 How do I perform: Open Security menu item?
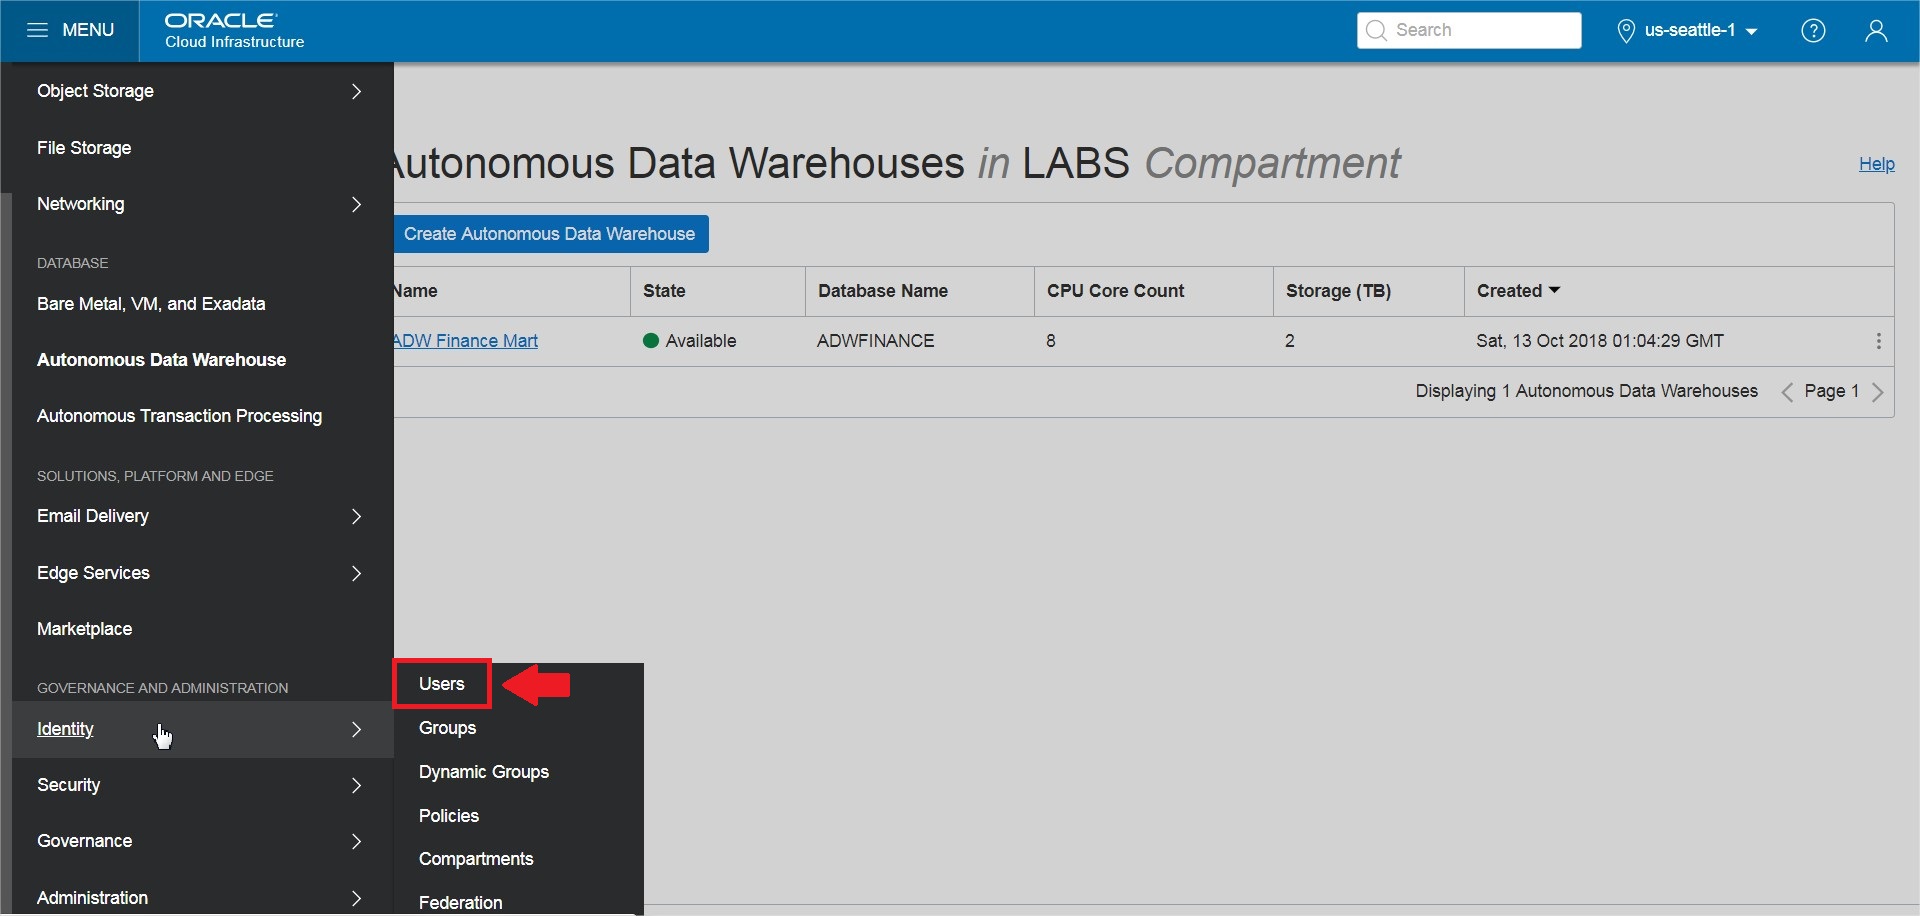click(x=68, y=785)
